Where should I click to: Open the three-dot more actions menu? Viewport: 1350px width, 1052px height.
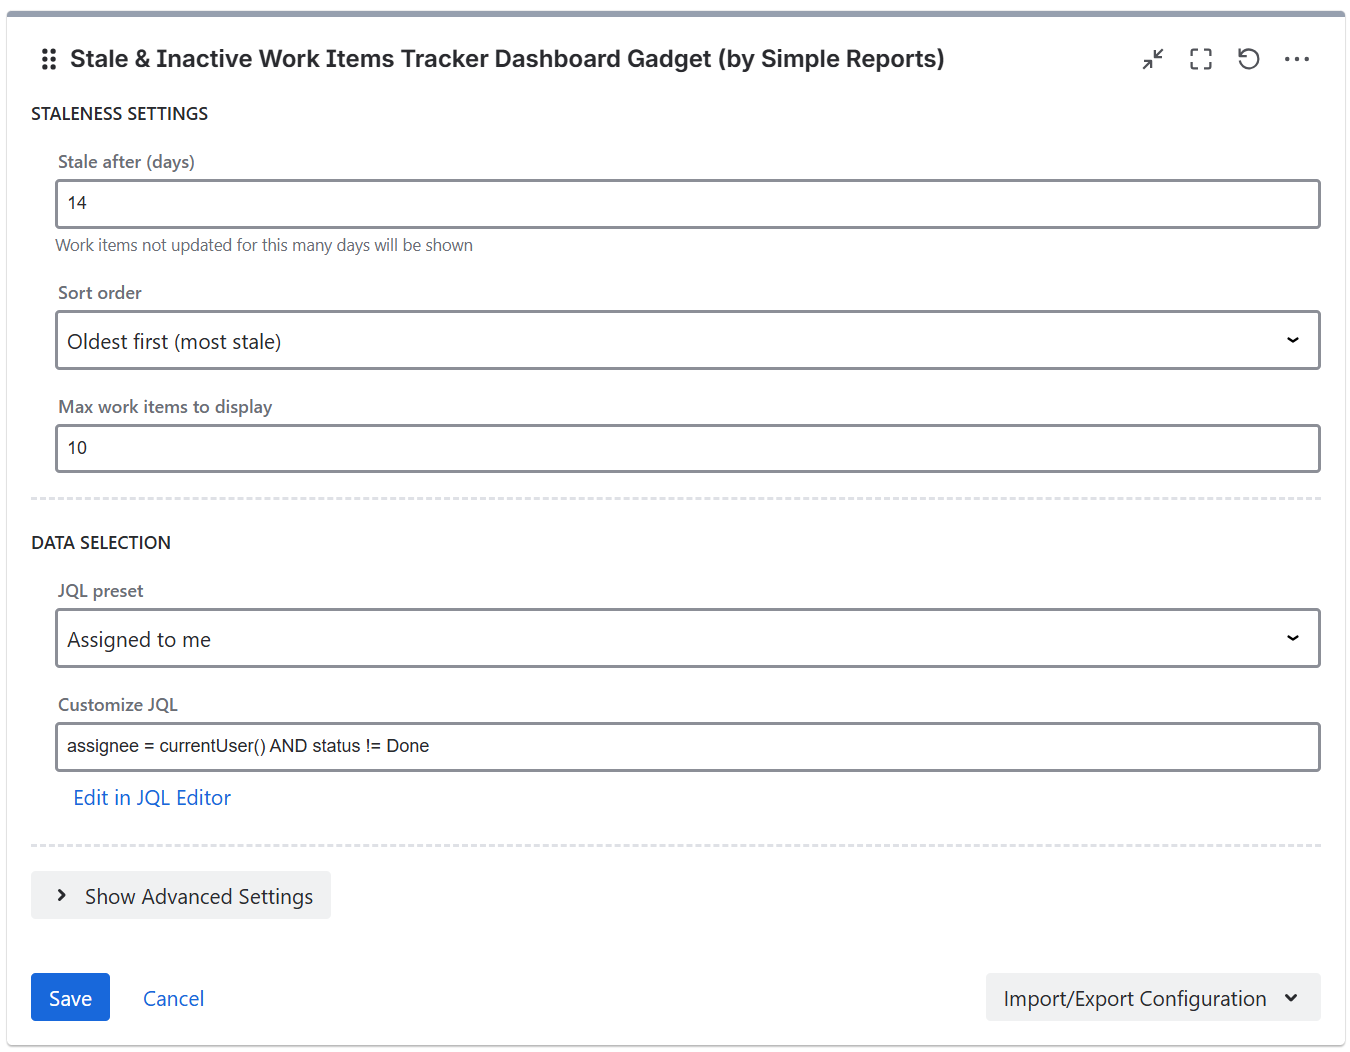pos(1296,60)
